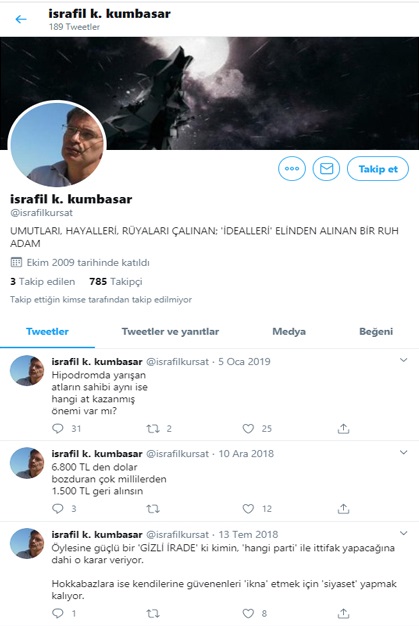Image resolution: width=419 pixels, height=626 pixels.
Task: View the 785 Takipçi followers list
Action: 116,281
